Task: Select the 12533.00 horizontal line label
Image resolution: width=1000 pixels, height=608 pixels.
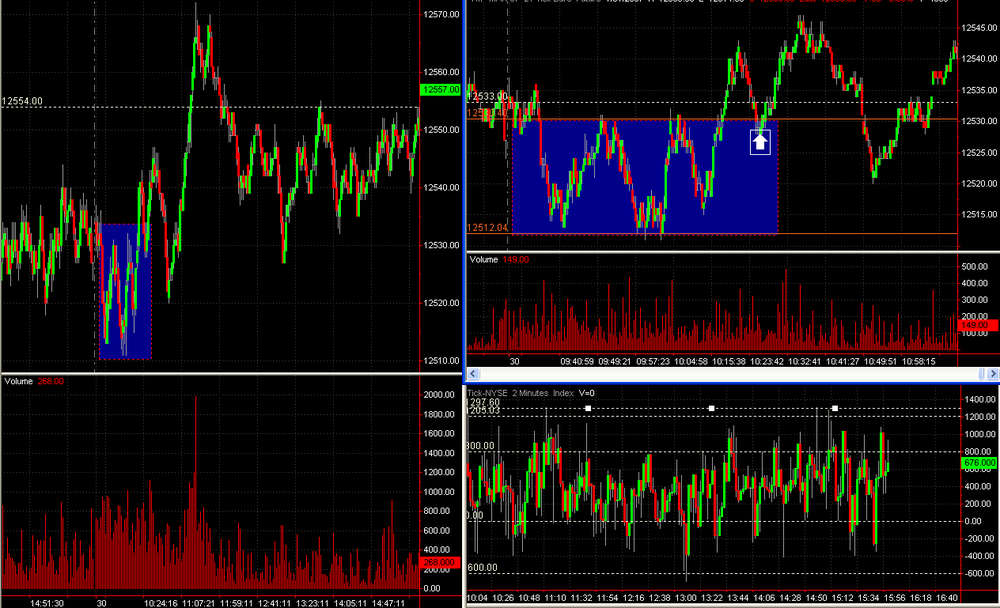Action: coord(488,96)
